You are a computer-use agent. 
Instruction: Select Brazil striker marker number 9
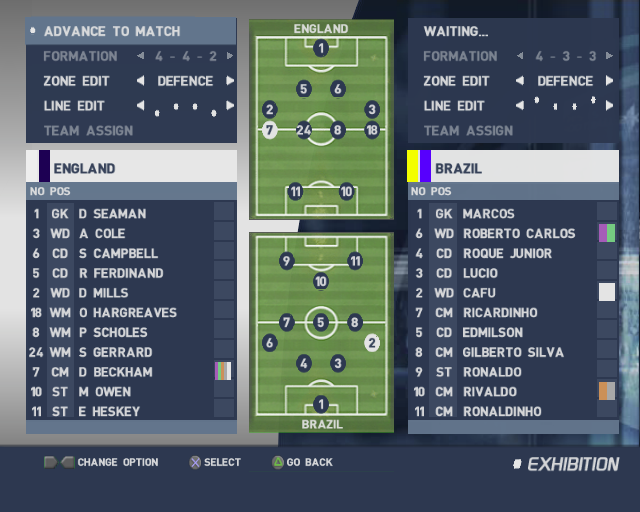287,262
